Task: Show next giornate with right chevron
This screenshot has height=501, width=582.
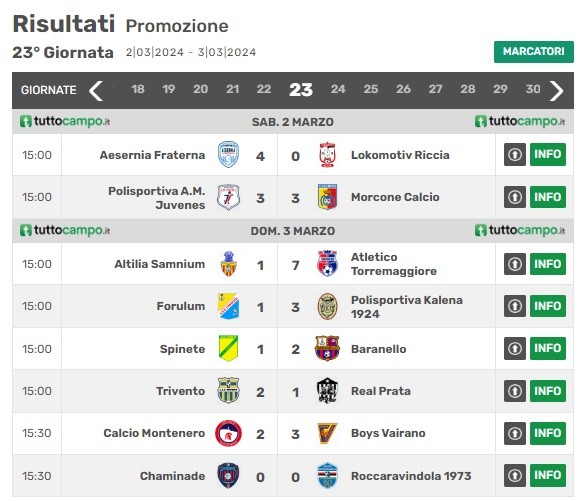Action: point(556,91)
